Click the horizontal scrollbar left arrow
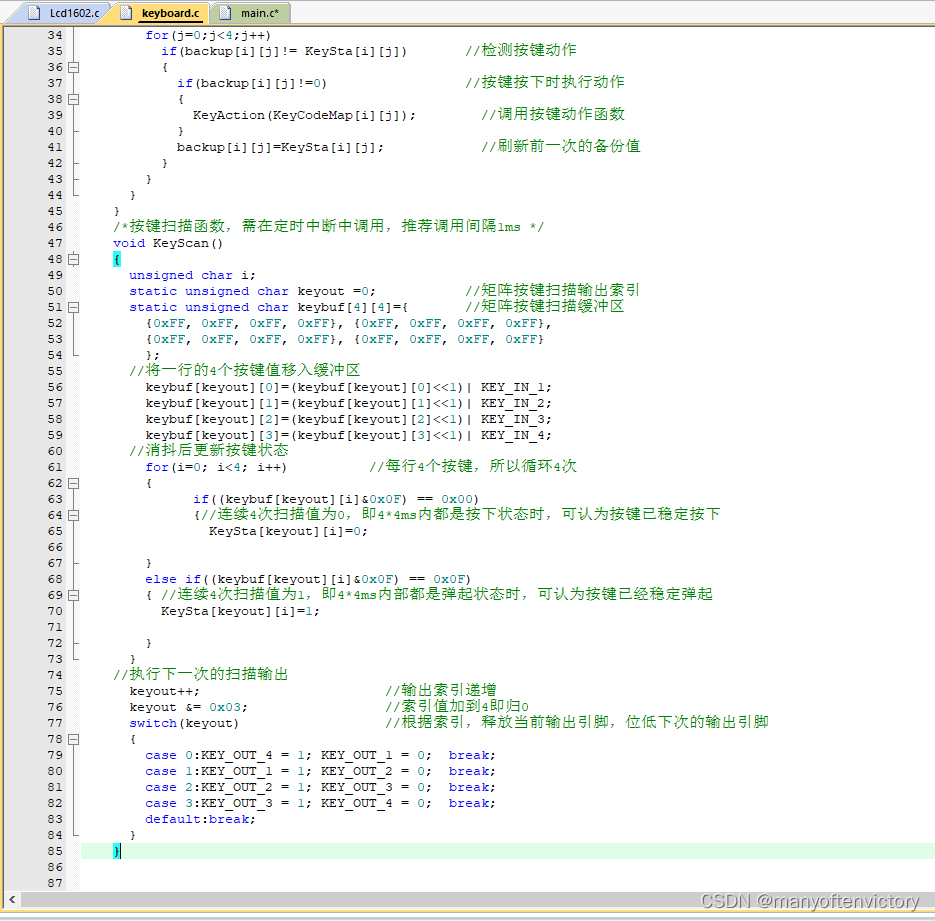The height and width of the screenshot is (921, 935). point(12,899)
